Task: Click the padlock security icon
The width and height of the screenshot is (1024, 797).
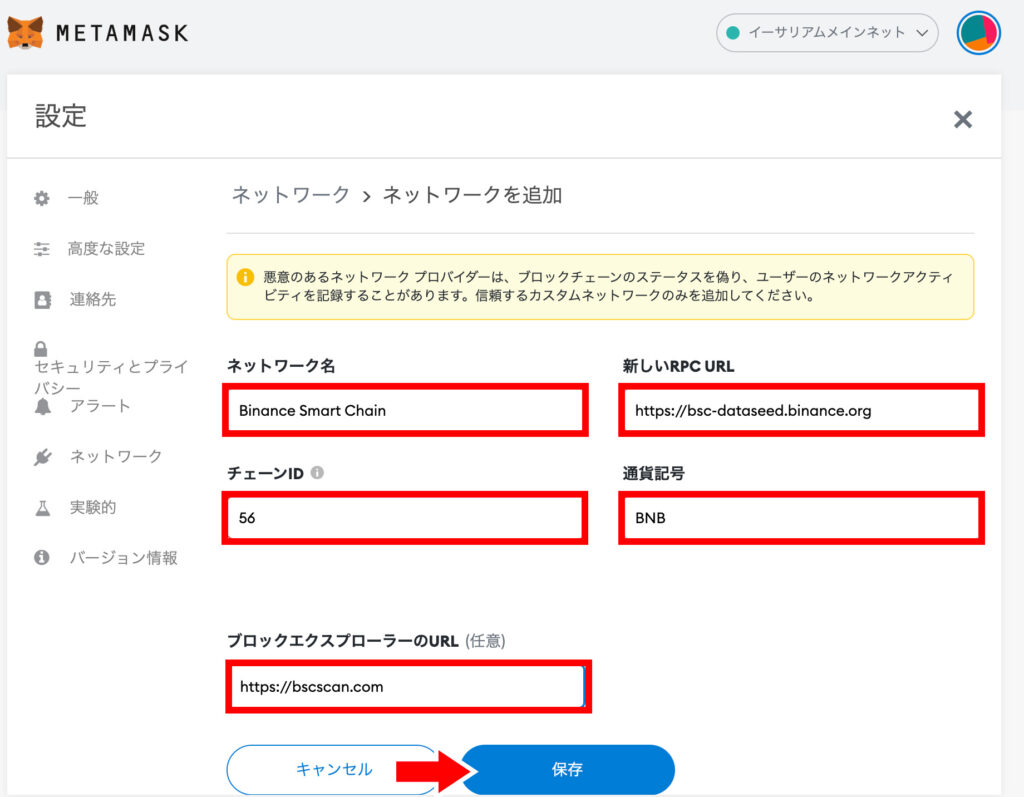Action: (40, 348)
